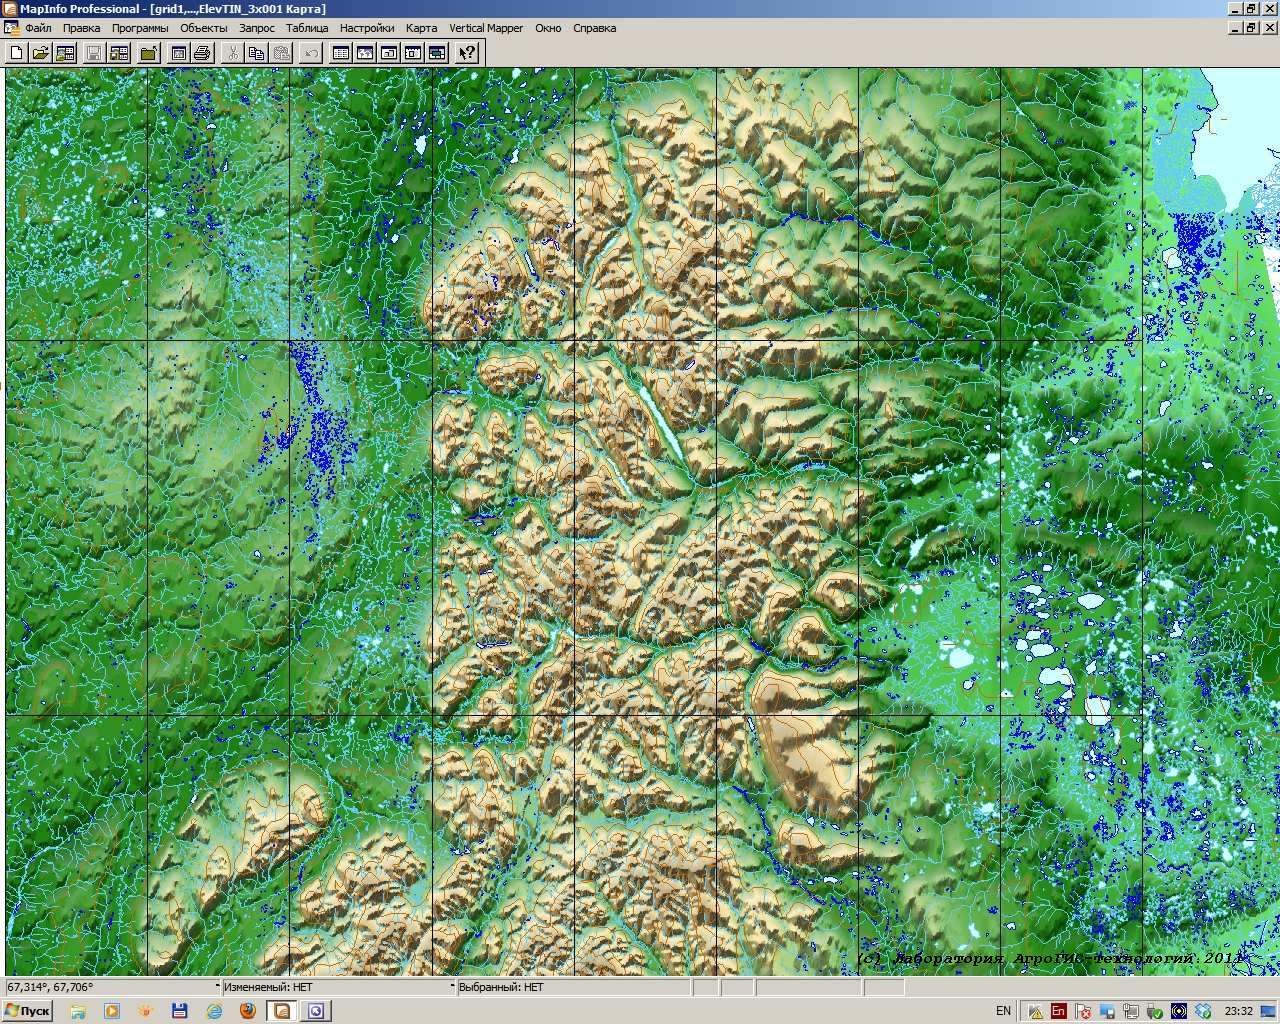Click the Cut scissors icon

point(232,53)
